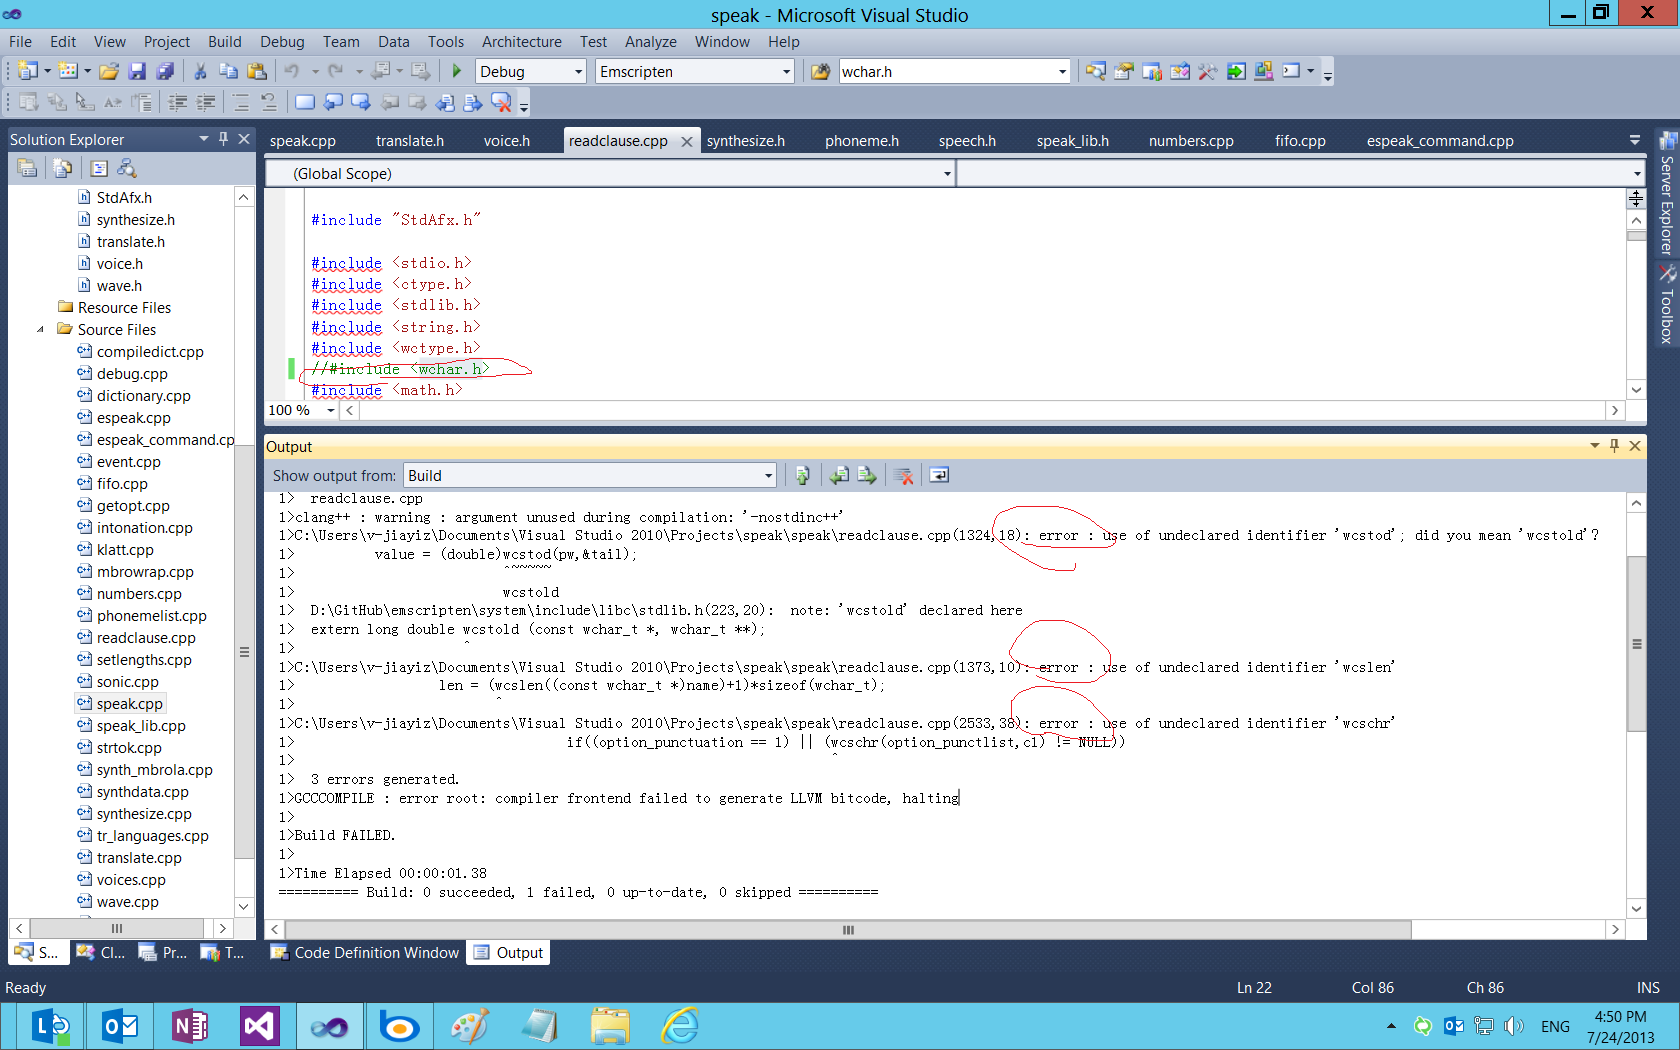
Task: Close the readclause.cpp tab
Action: point(687,141)
